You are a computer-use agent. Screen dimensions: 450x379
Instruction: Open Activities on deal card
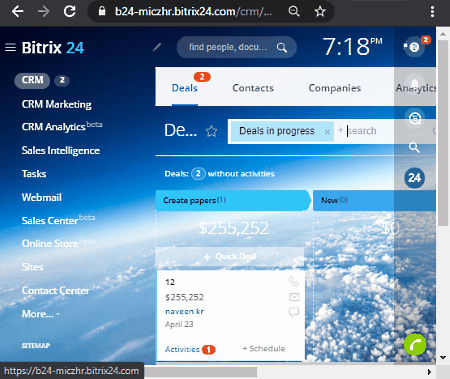click(x=182, y=349)
